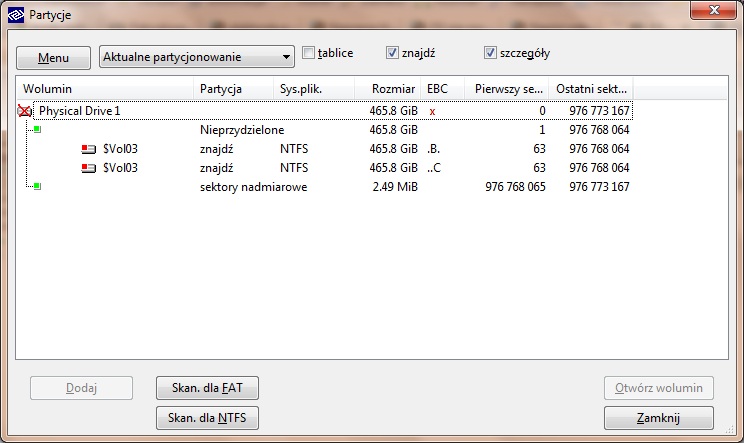
Task: Select the sektory nadmiarowe row
Action: 333,187
